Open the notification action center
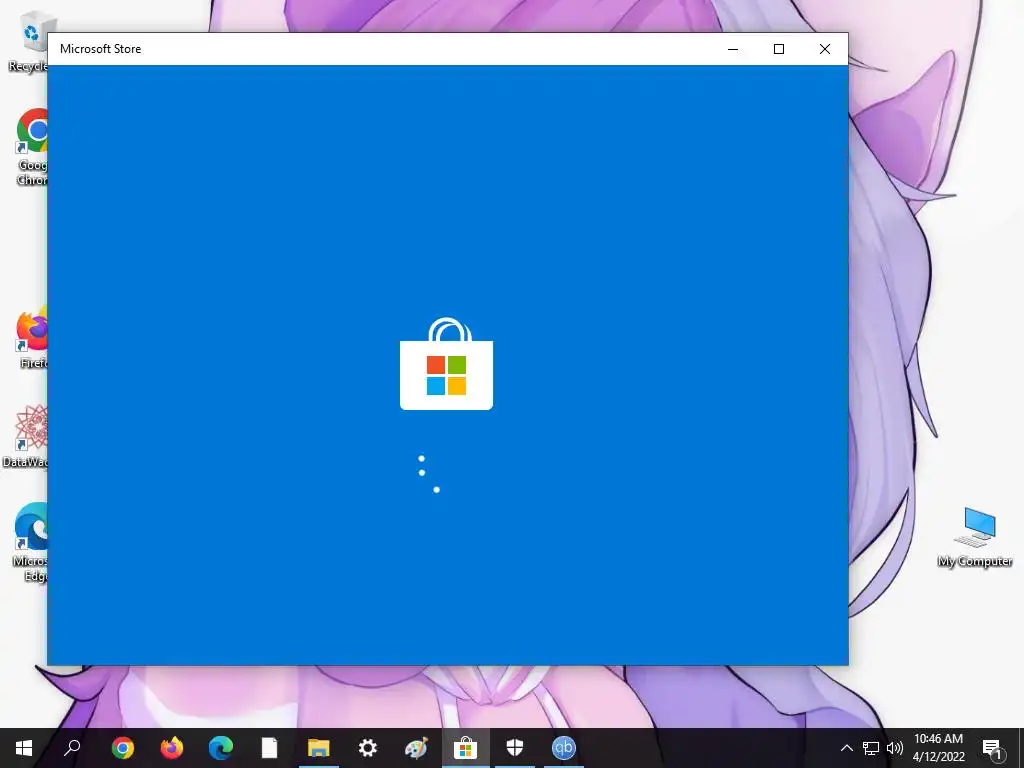Image resolution: width=1024 pixels, height=768 pixels. 993,748
